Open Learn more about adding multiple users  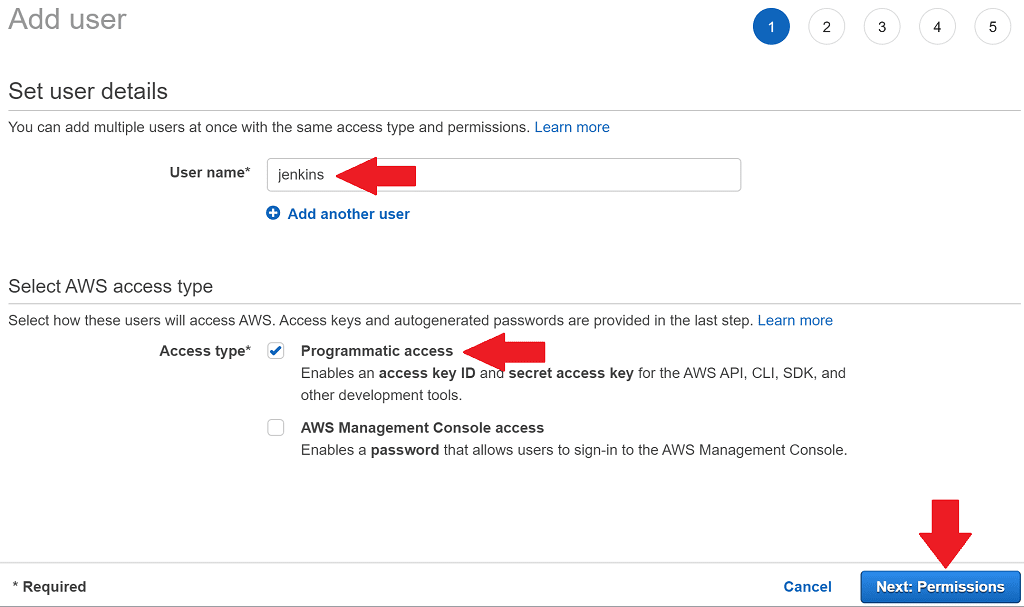572,127
